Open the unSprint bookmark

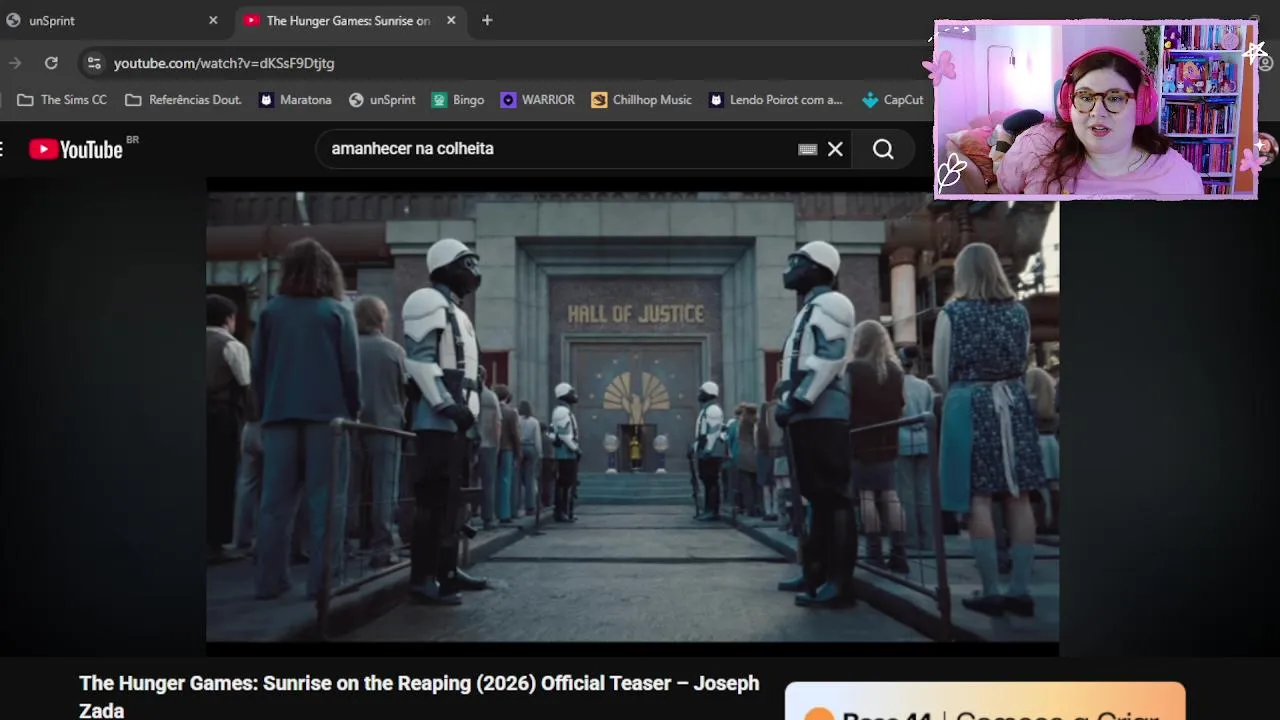[x=382, y=100]
